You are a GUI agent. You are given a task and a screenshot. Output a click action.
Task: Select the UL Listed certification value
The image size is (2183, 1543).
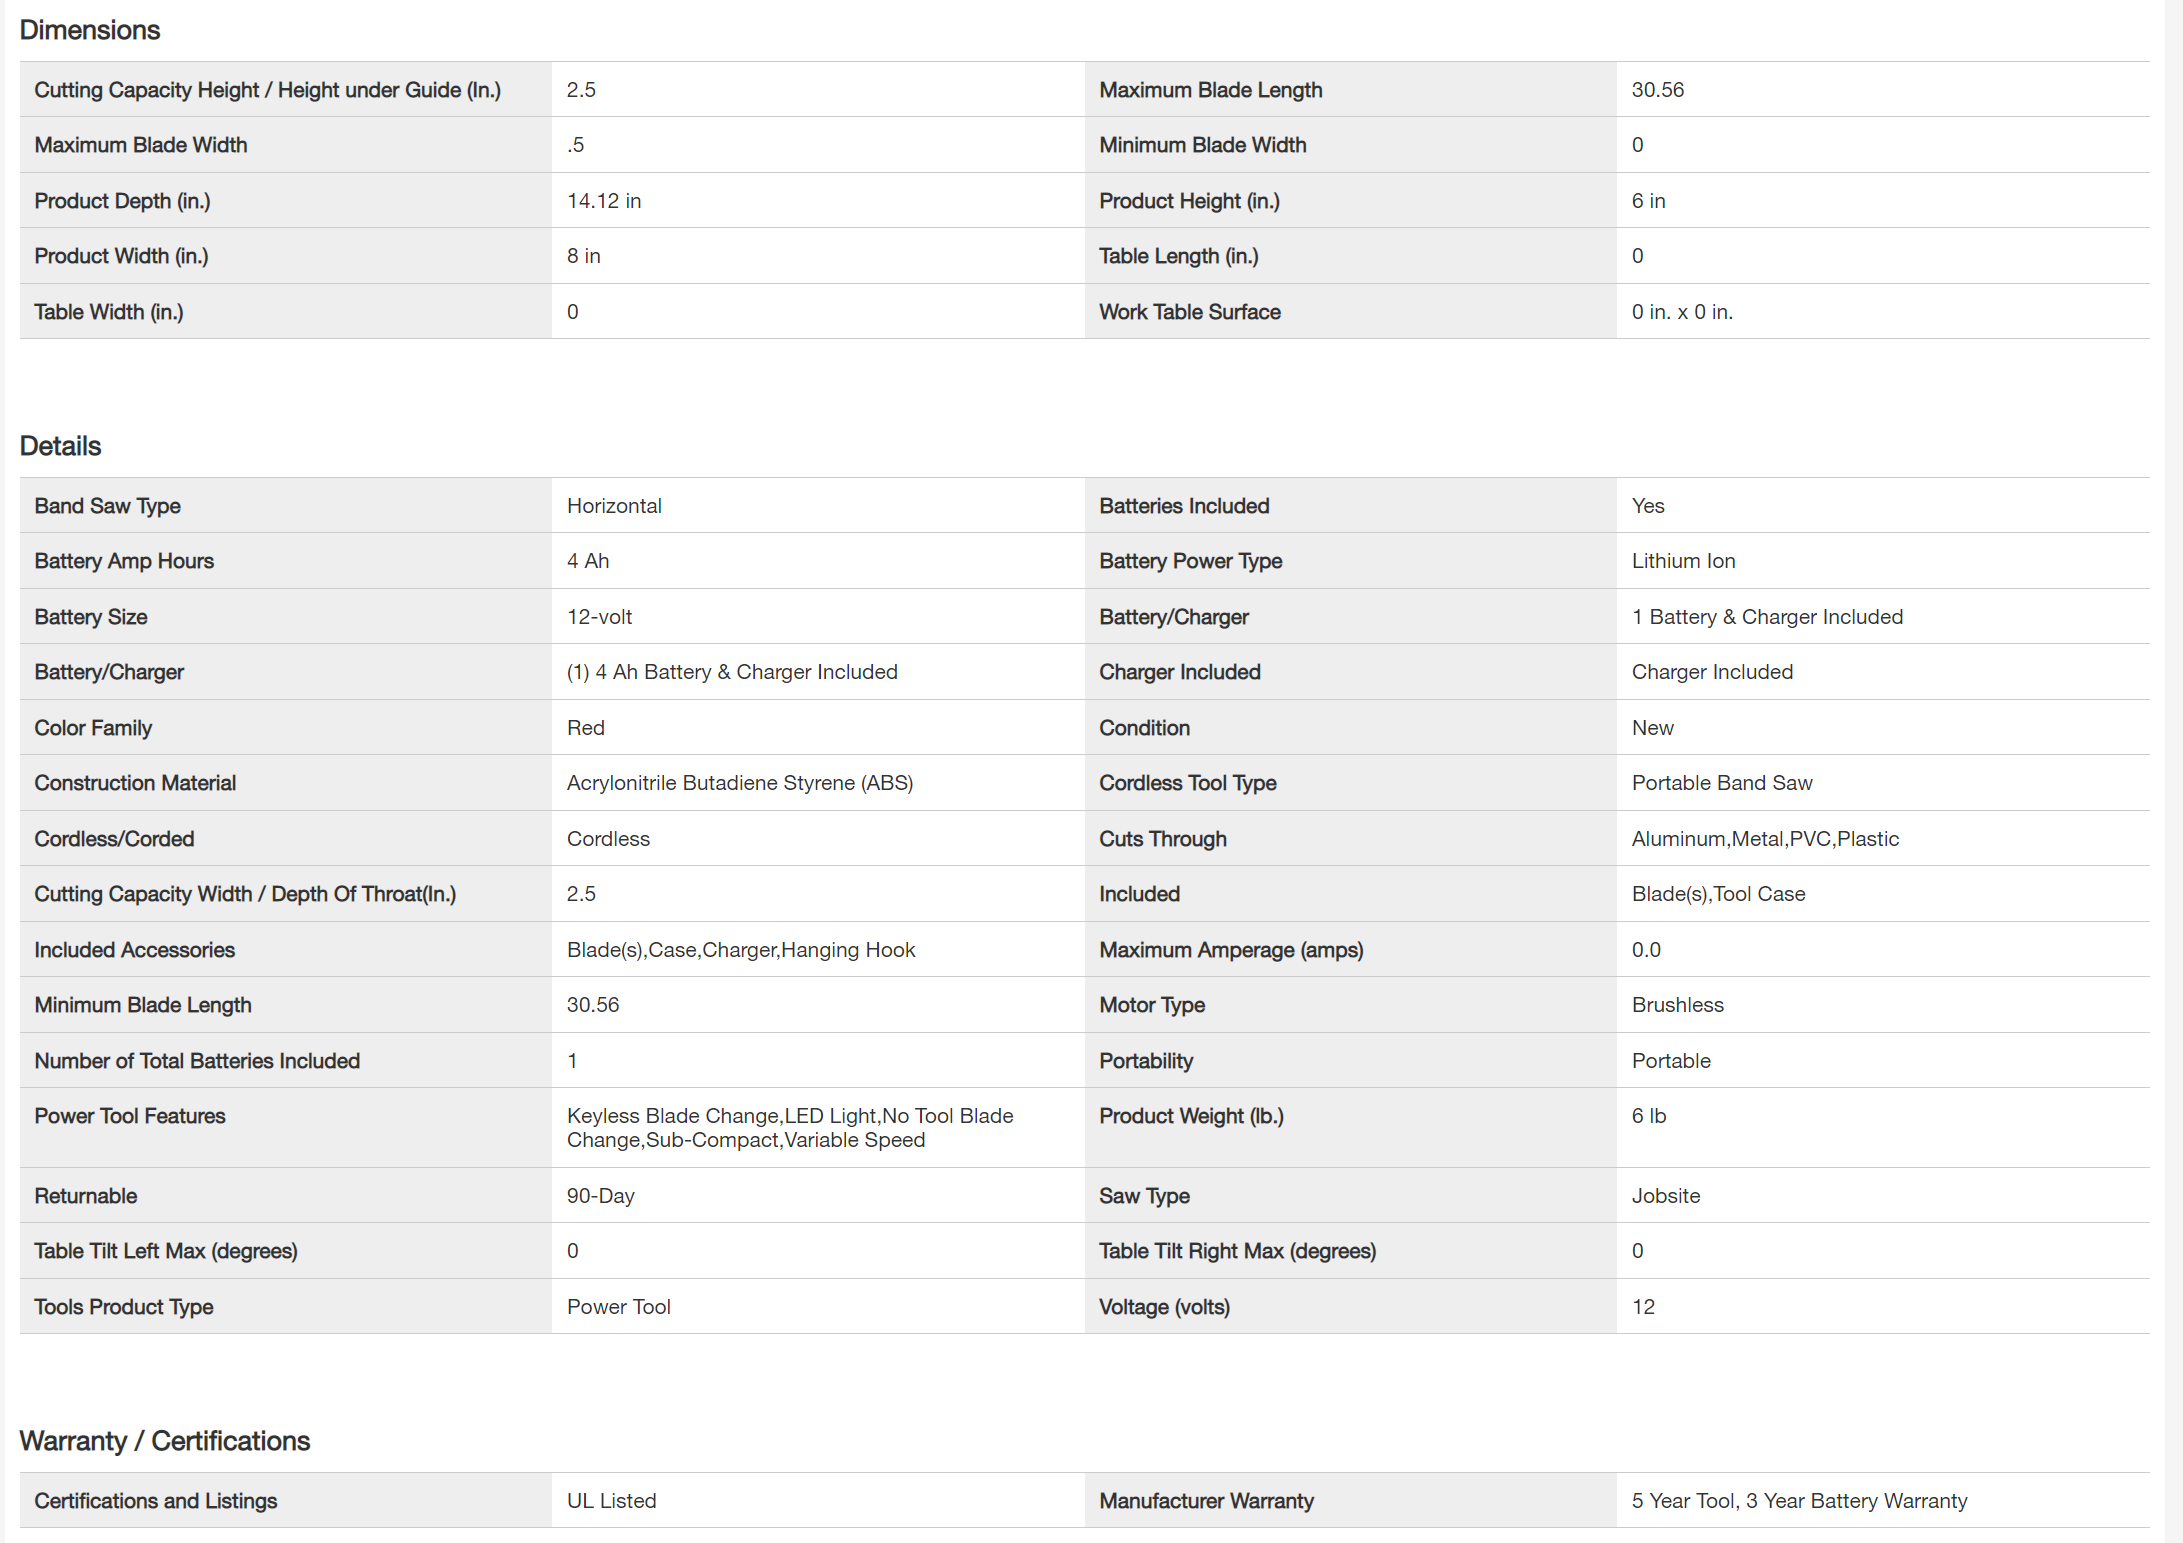[x=611, y=1501]
